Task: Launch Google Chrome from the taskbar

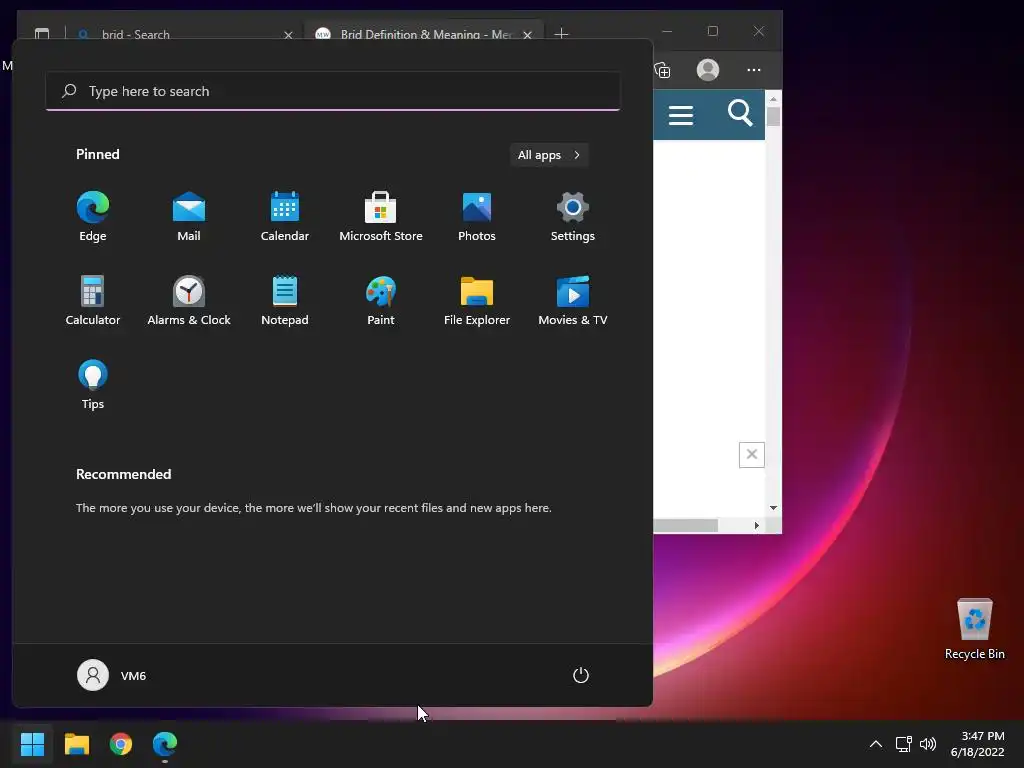Action: tap(121, 744)
